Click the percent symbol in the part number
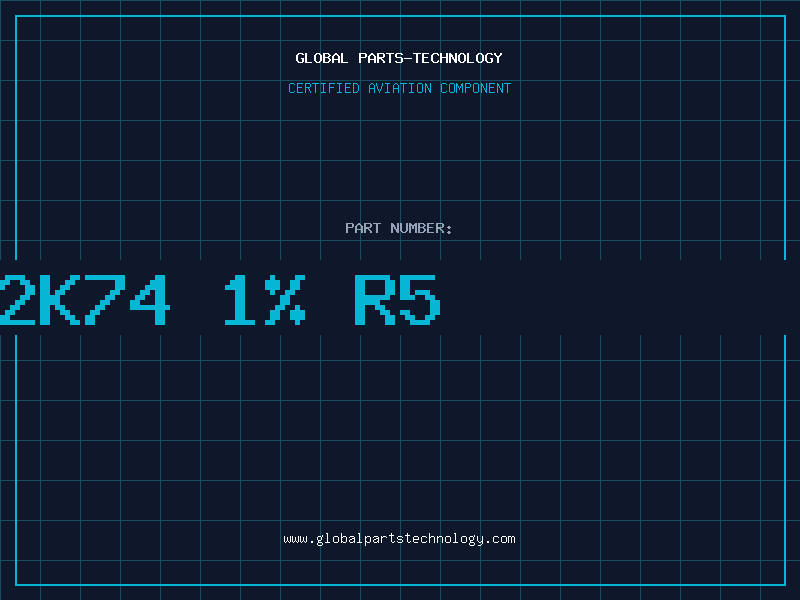The image size is (800, 600). (285, 300)
